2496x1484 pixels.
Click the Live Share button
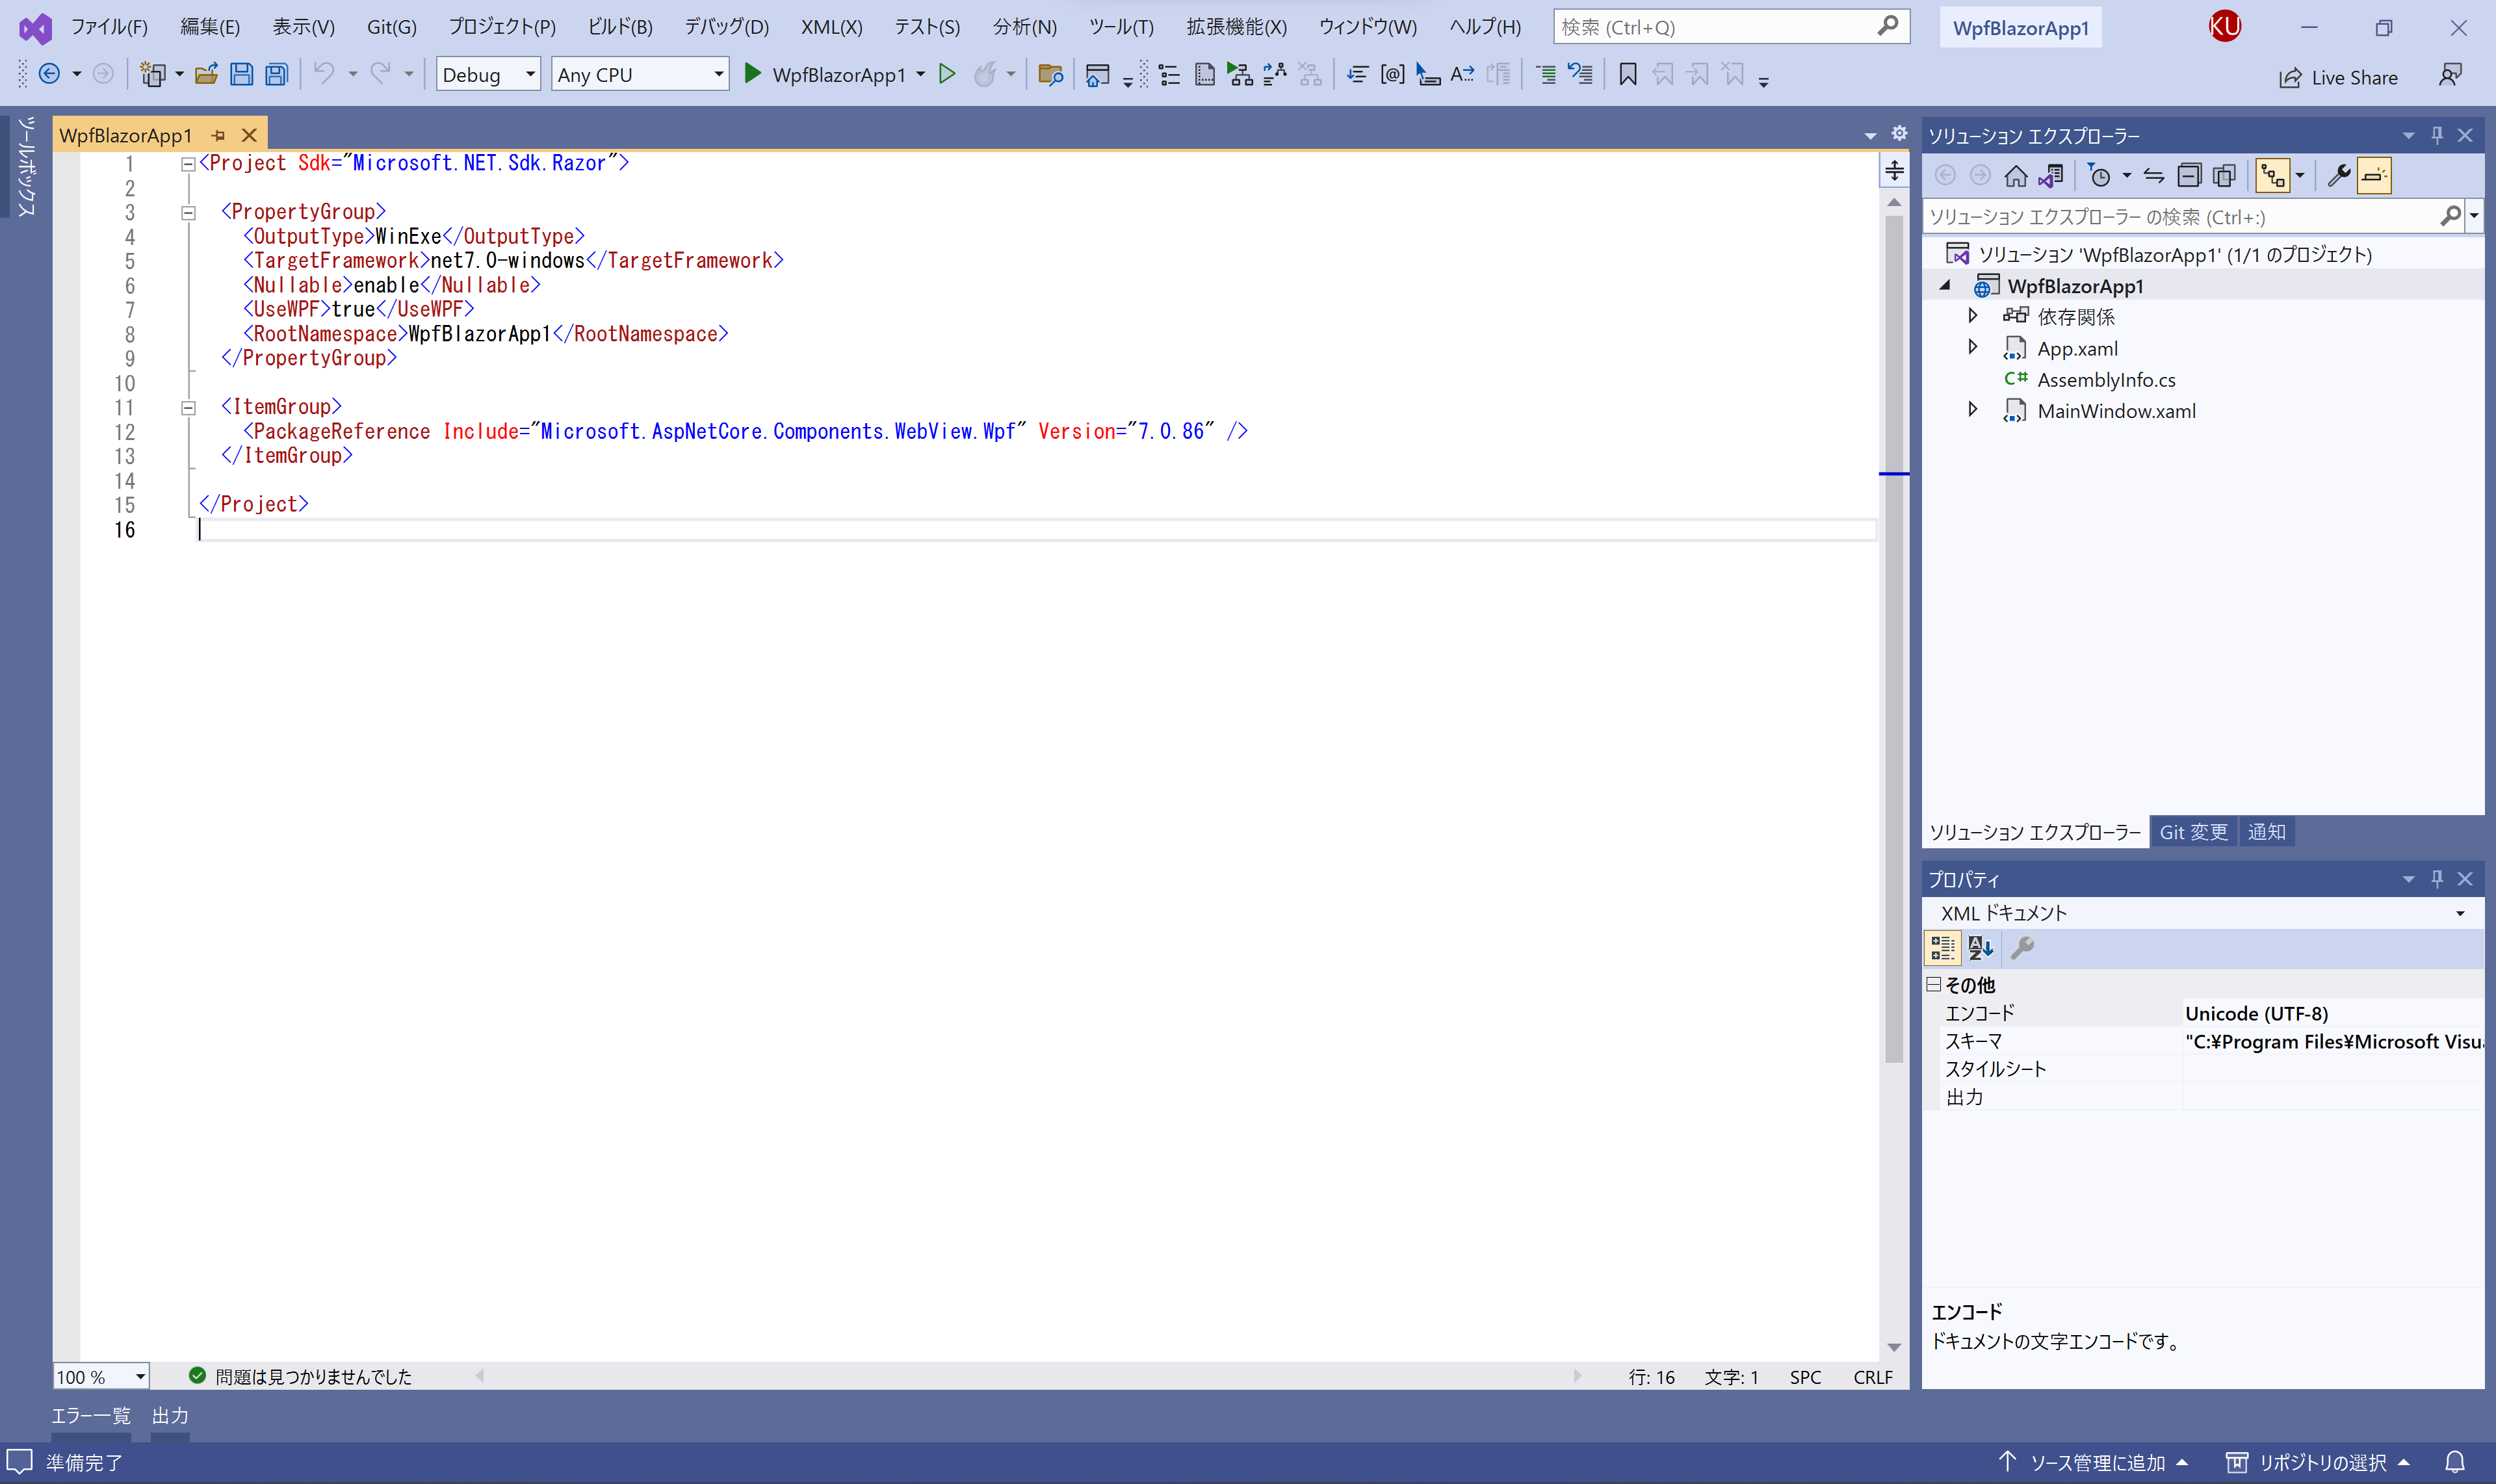point(2338,77)
